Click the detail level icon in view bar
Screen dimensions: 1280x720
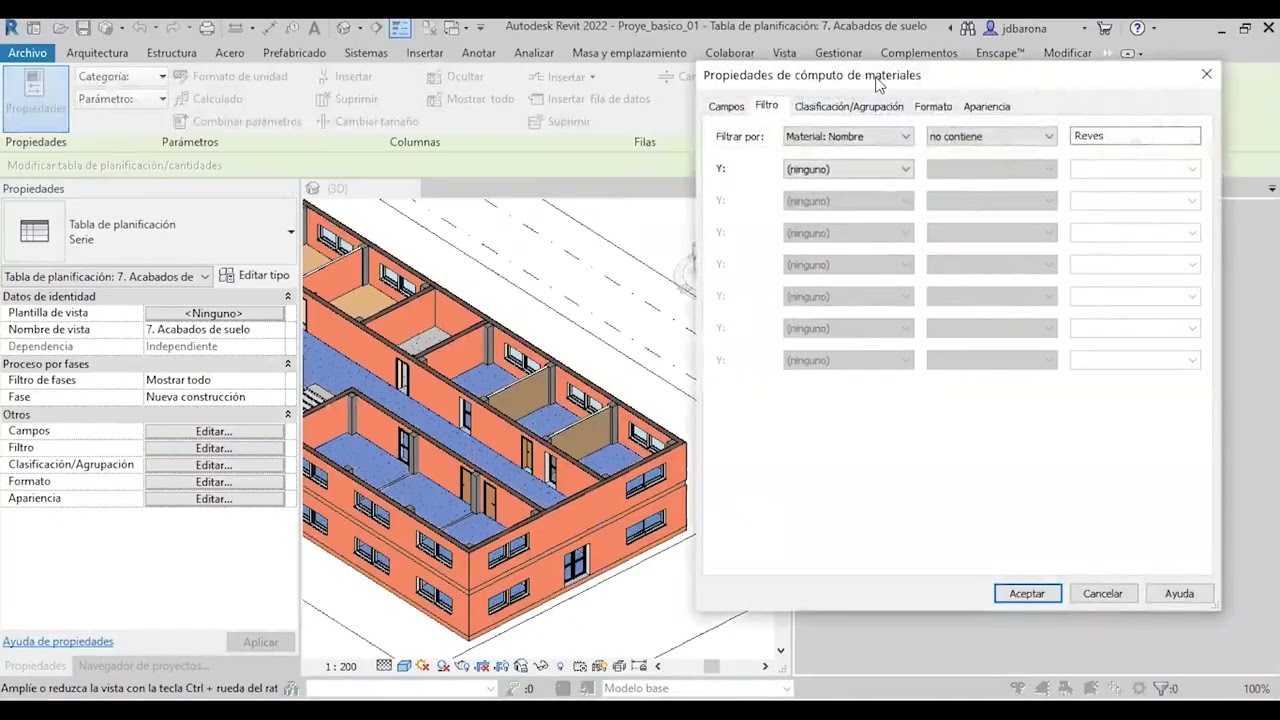[385, 666]
